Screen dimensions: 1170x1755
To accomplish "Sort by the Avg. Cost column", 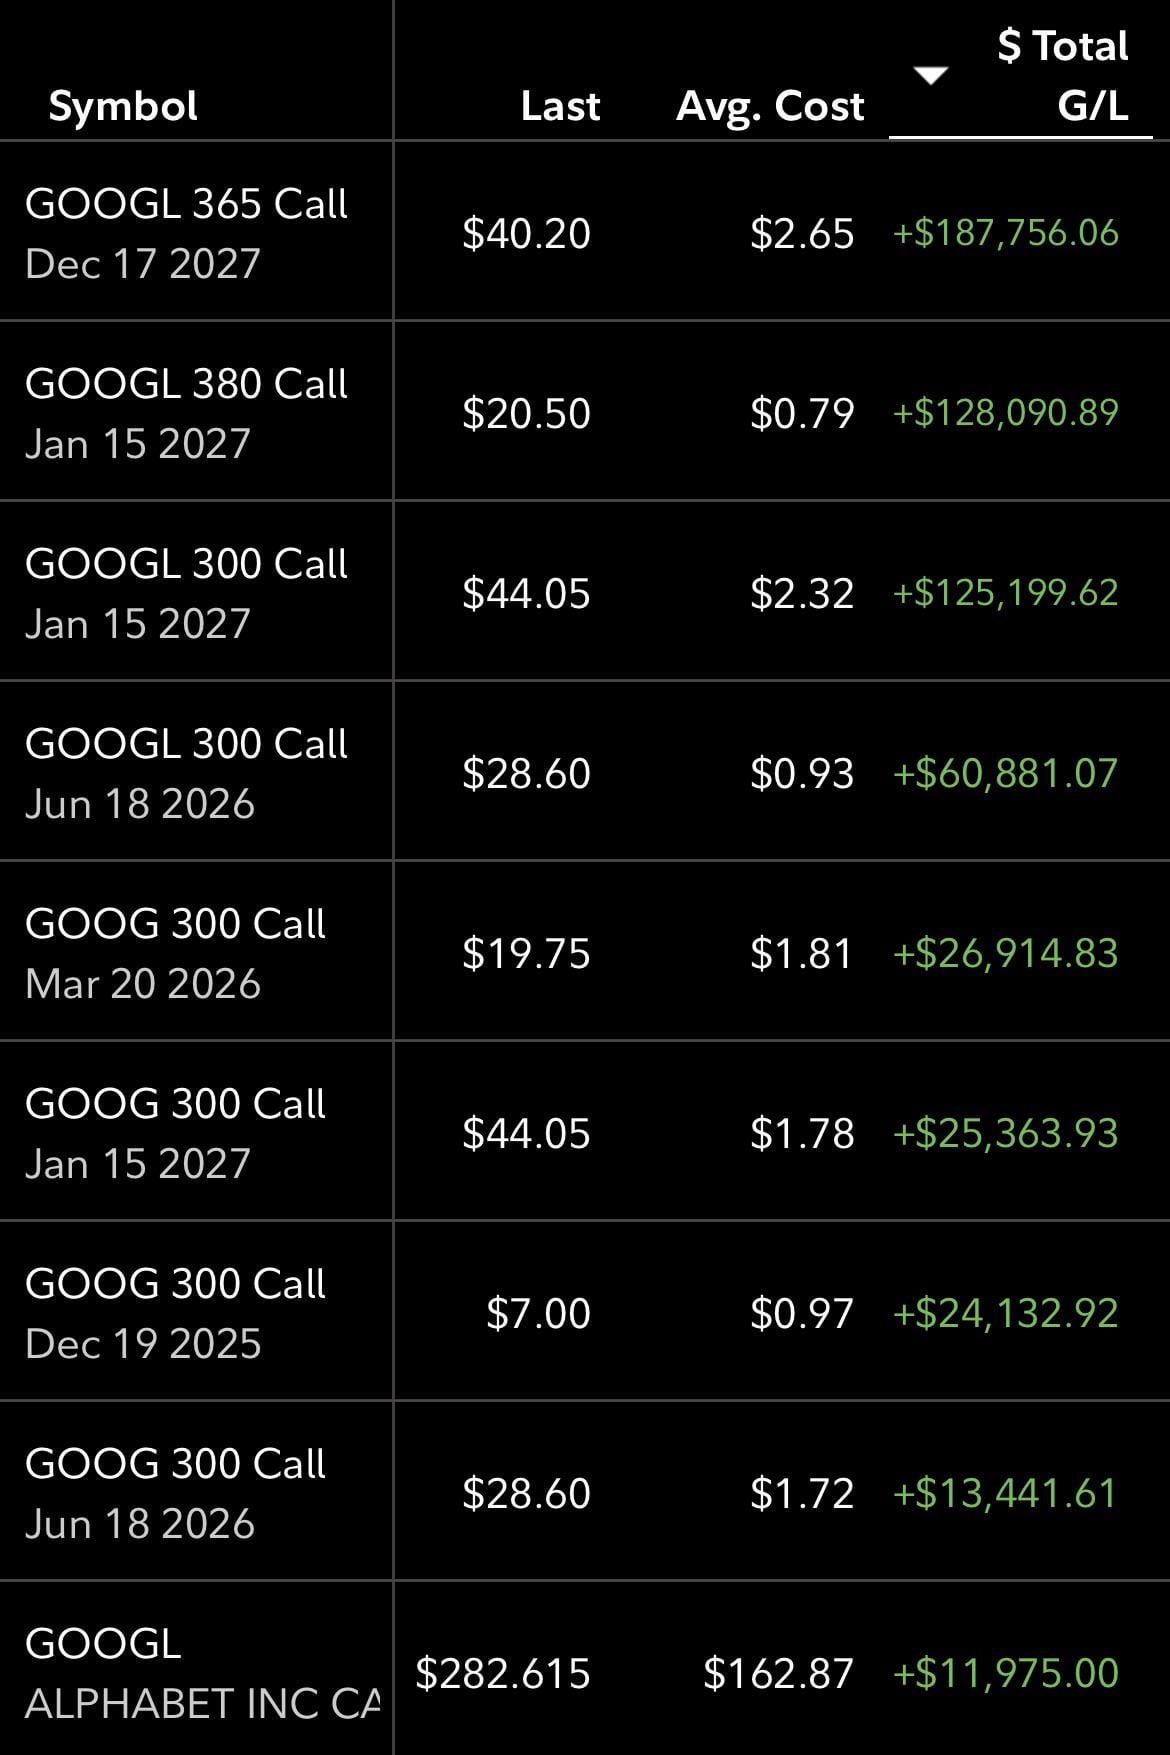I will pyautogui.click(x=770, y=106).
